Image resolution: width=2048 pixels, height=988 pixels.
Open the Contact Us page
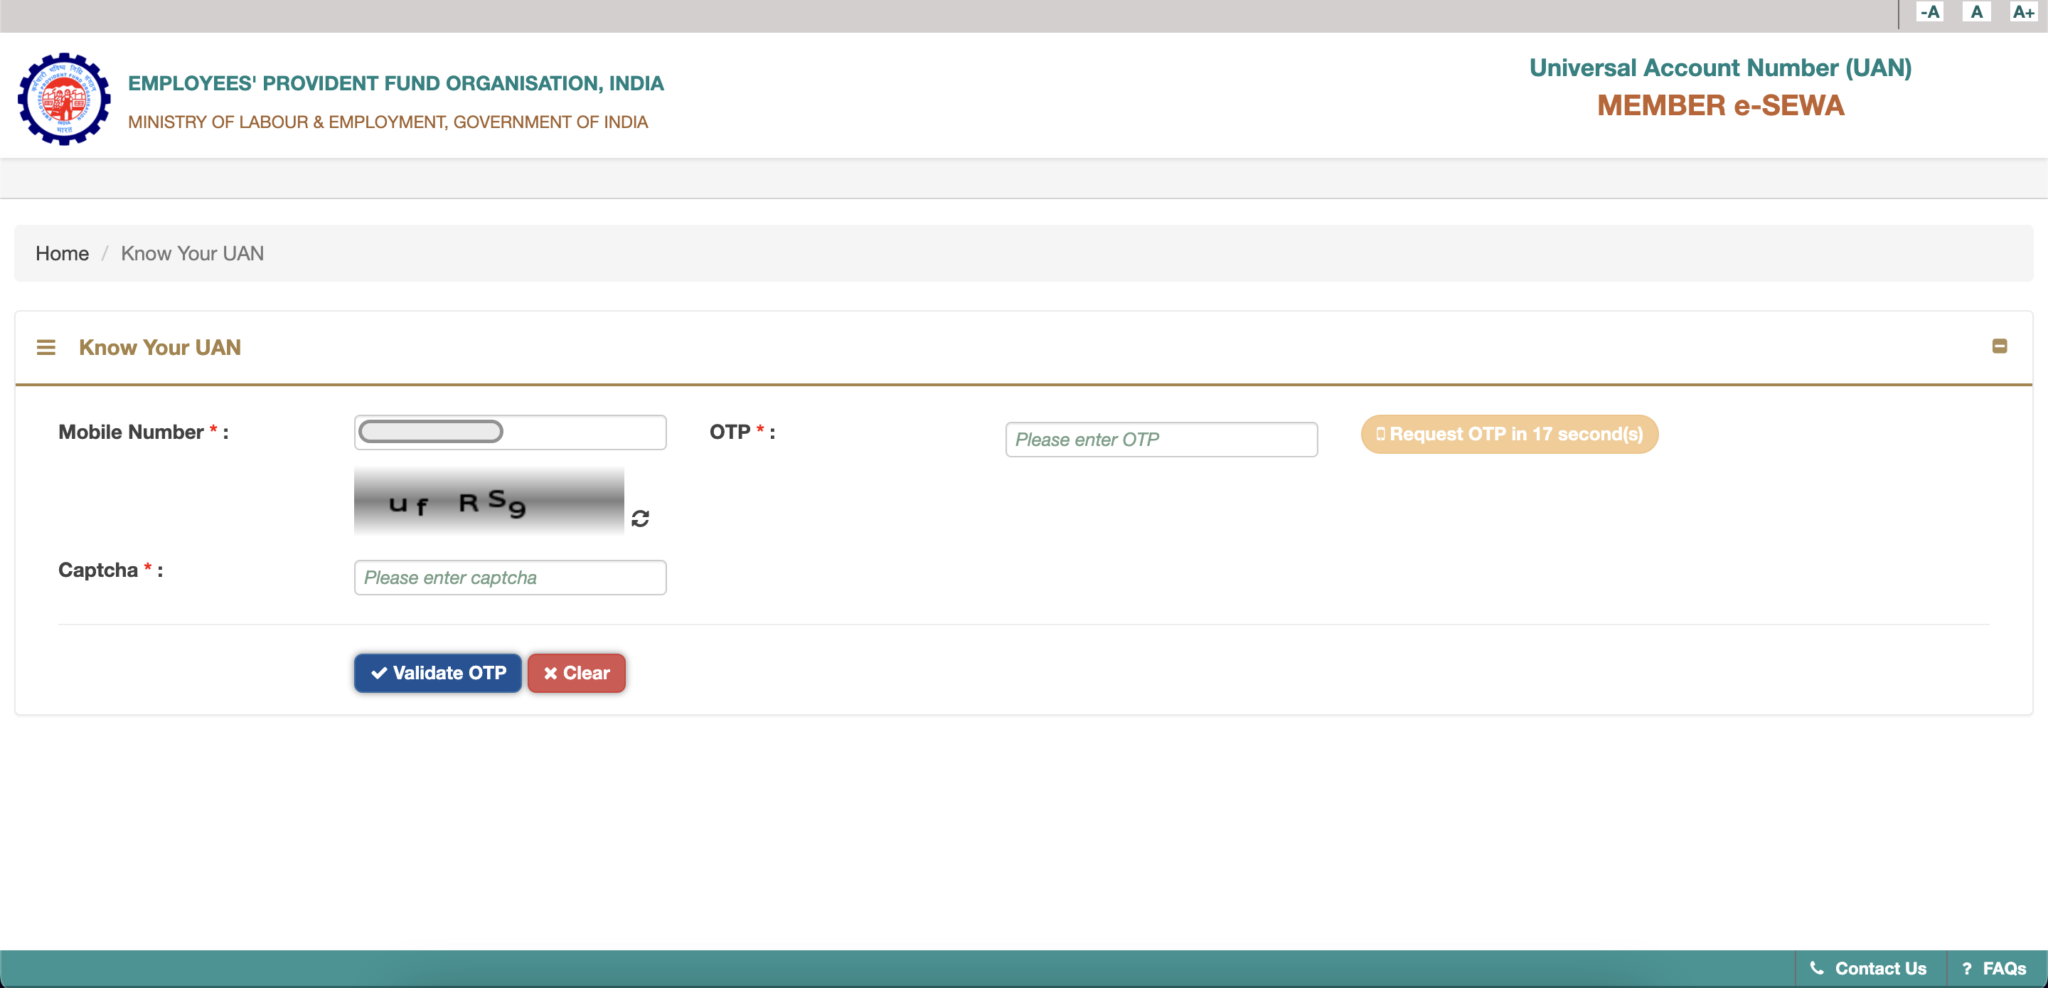tap(1880, 968)
